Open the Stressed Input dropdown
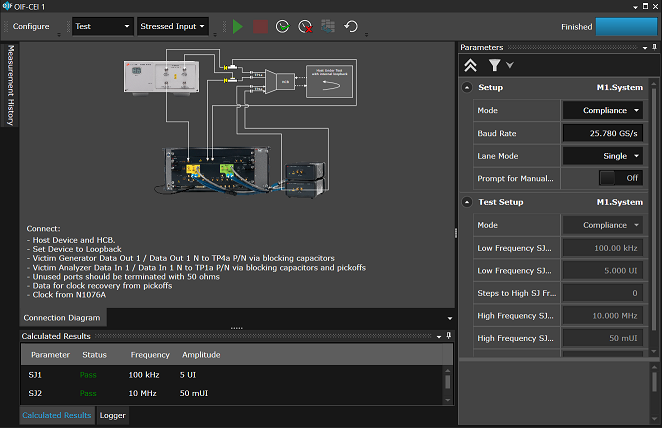 coord(173,26)
